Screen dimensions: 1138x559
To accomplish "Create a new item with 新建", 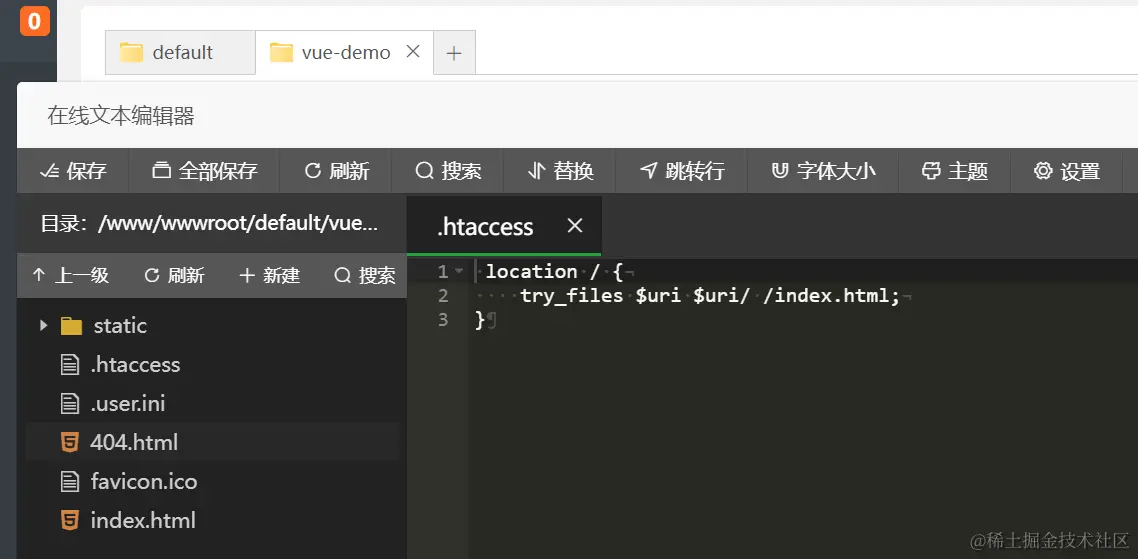I will (269, 275).
